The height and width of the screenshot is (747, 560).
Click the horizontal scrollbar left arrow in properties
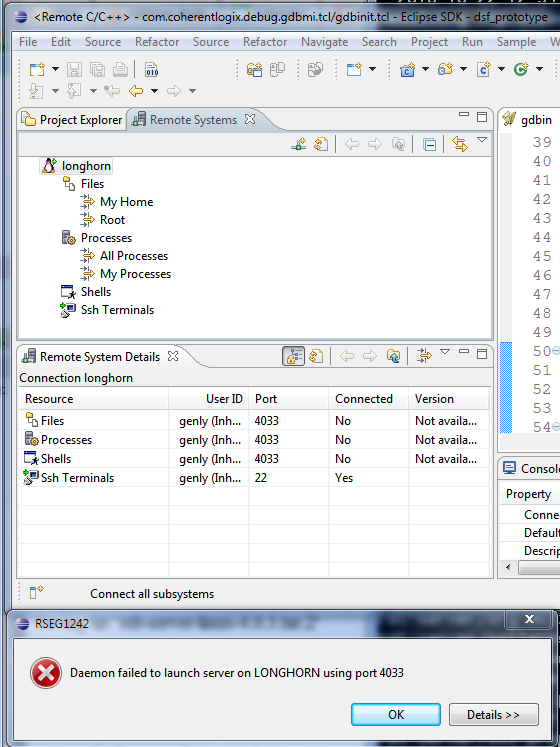(x=508, y=567)
